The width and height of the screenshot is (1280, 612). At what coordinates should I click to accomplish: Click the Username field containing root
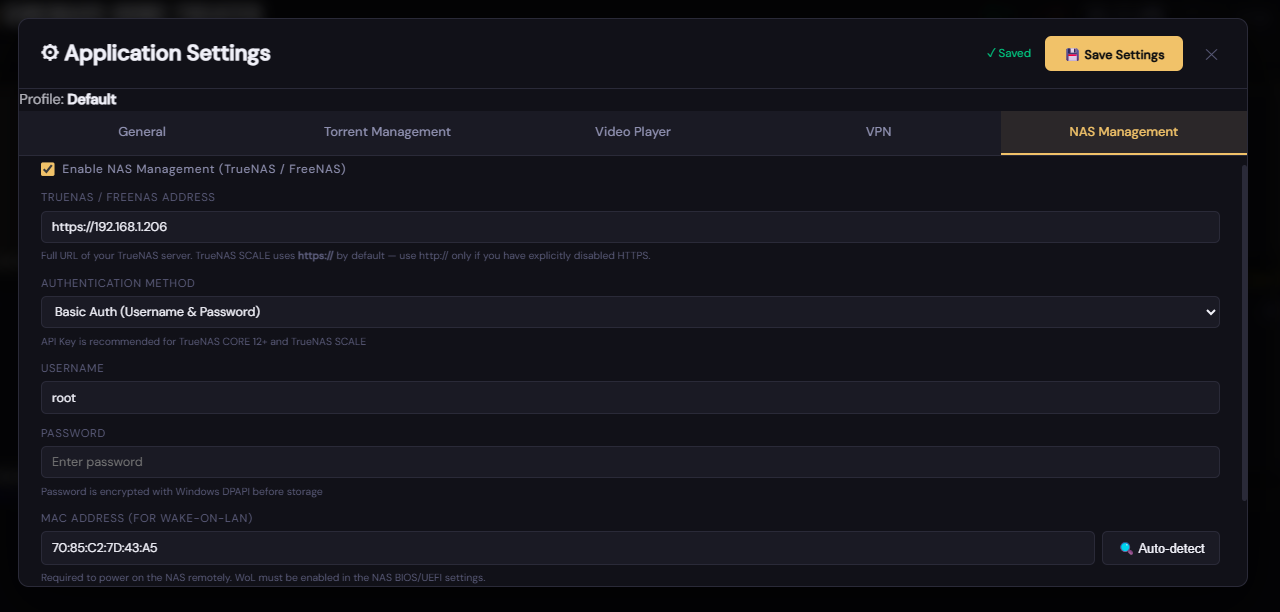point(630,397)
